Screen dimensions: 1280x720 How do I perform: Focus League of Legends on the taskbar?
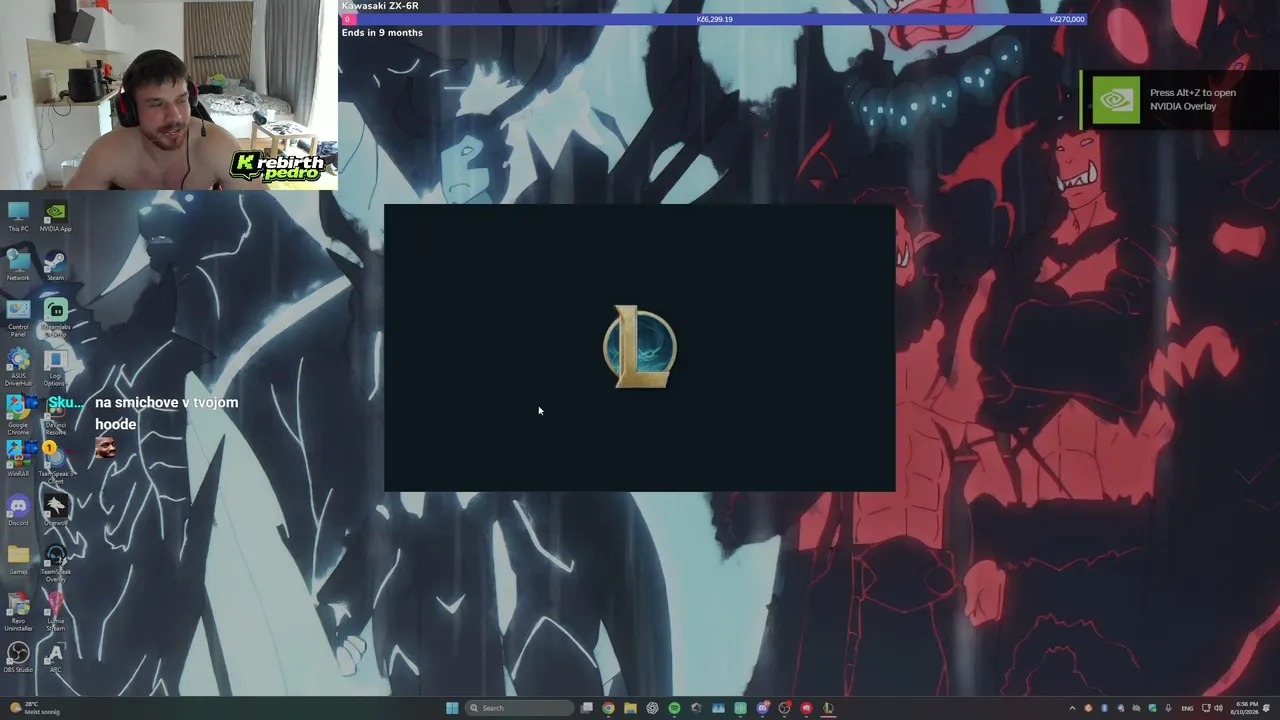pyautogui.click(x=828, y=708)
